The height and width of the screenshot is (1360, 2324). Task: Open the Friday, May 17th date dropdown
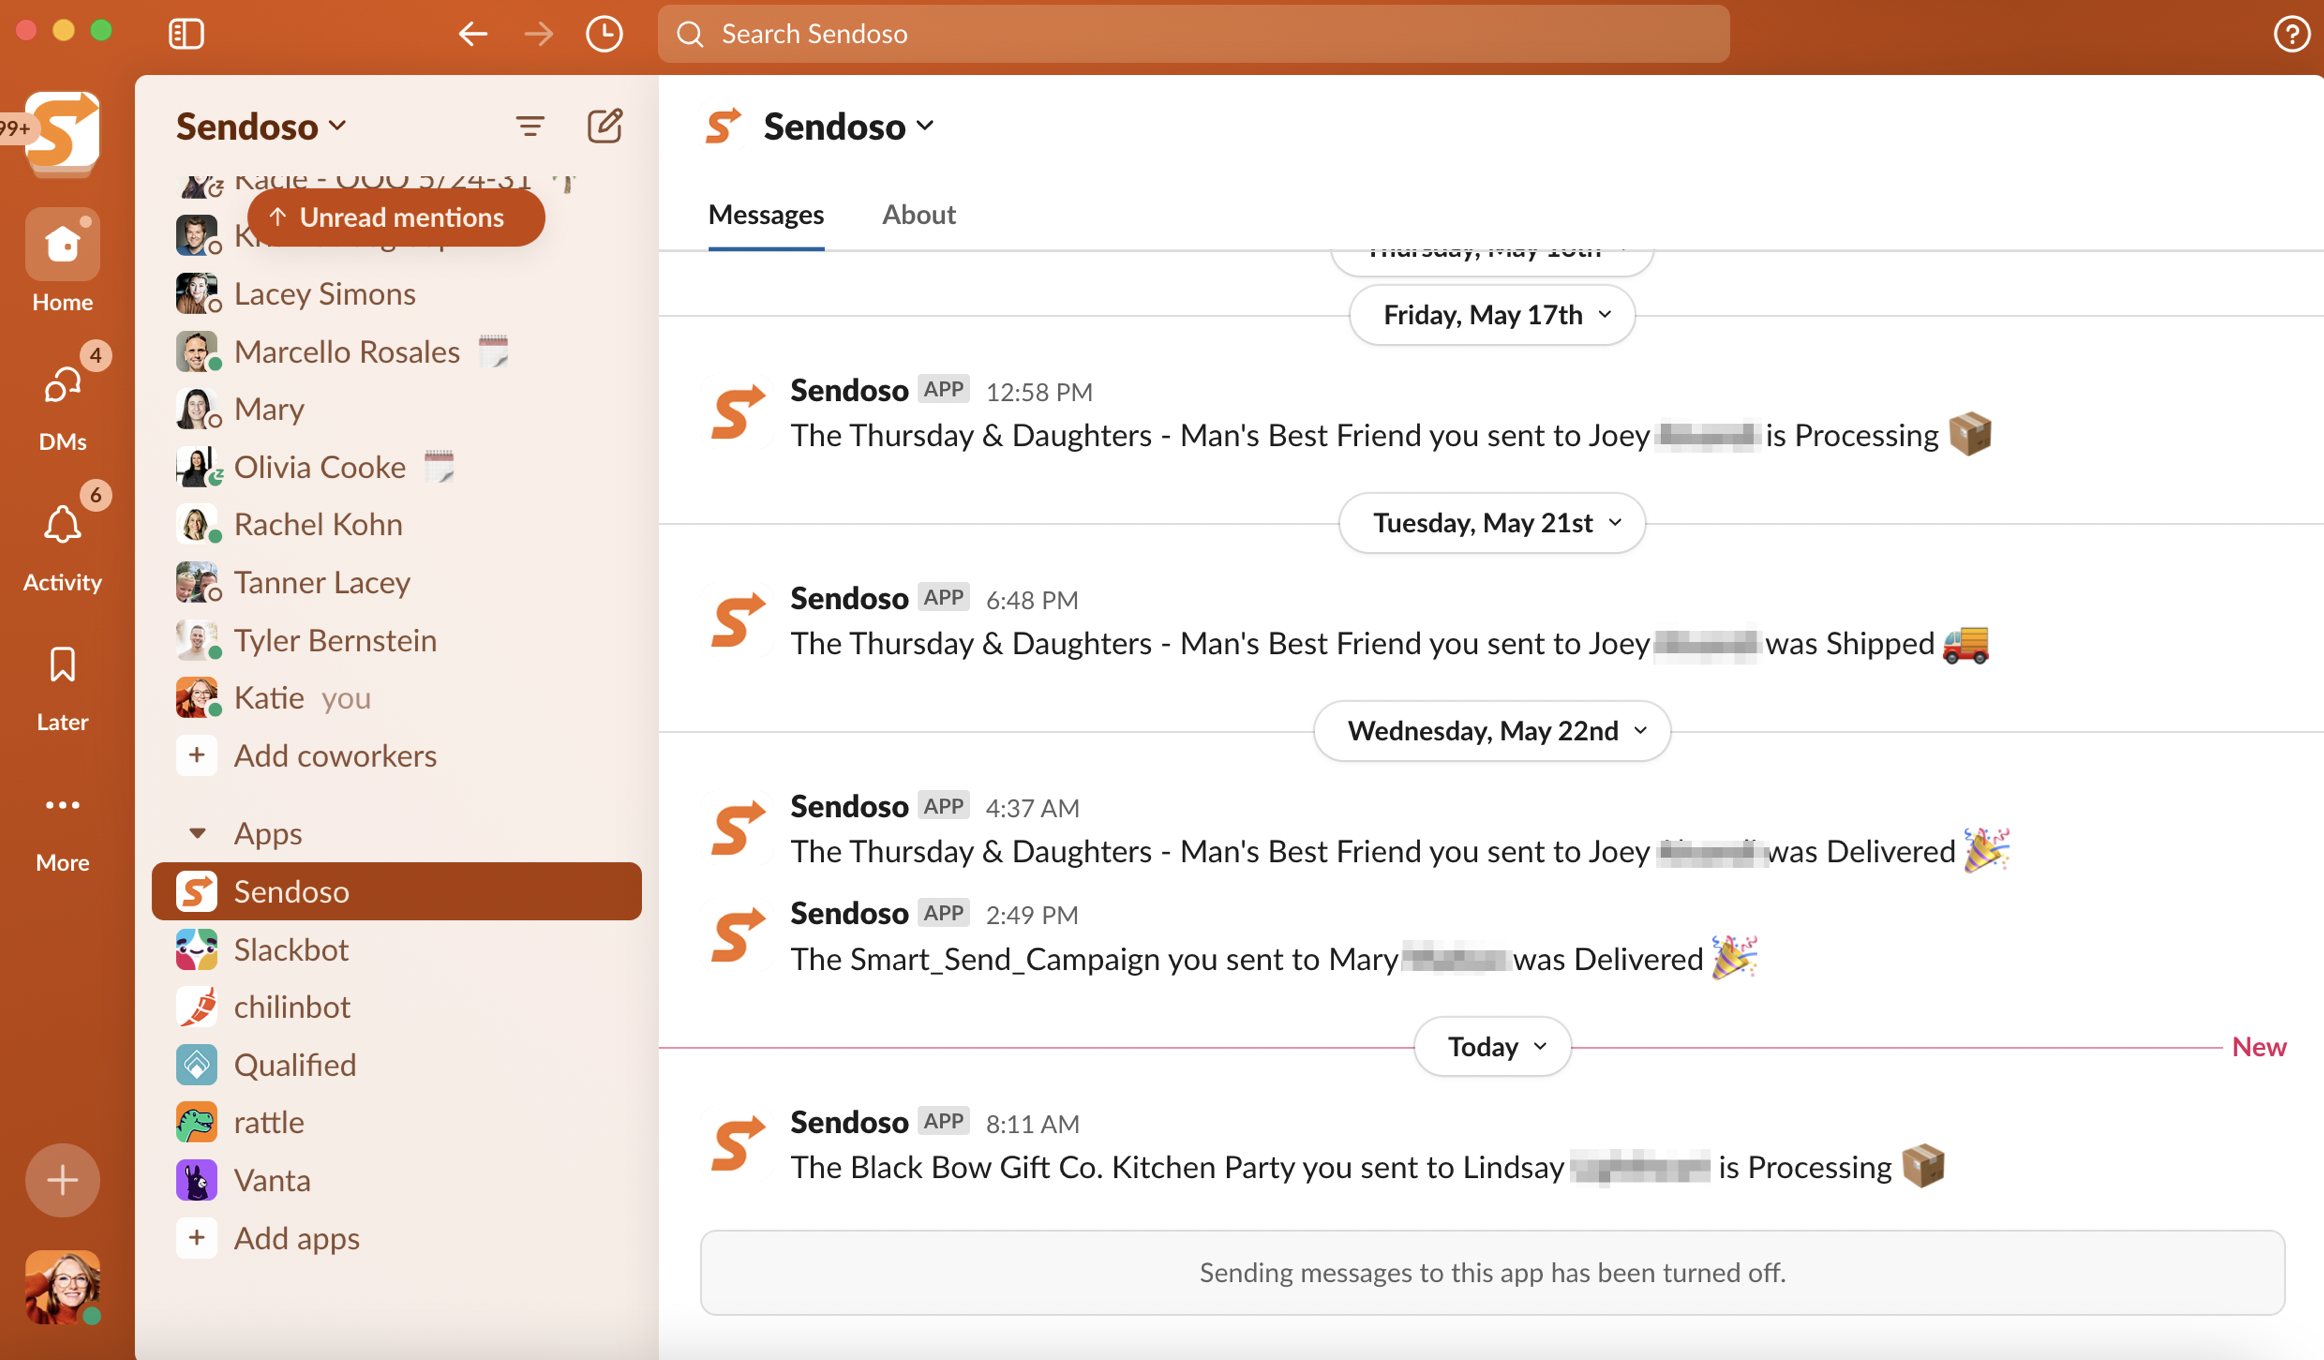pyautogui.click(x=1492, y=315)
